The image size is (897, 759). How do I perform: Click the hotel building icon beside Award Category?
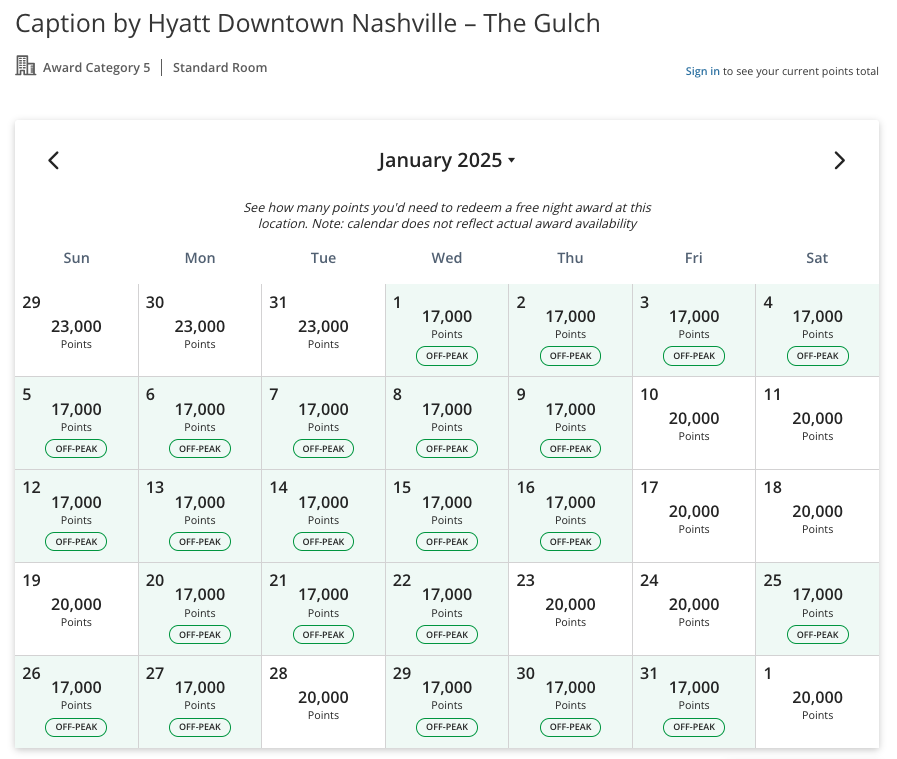coord(25,66)
